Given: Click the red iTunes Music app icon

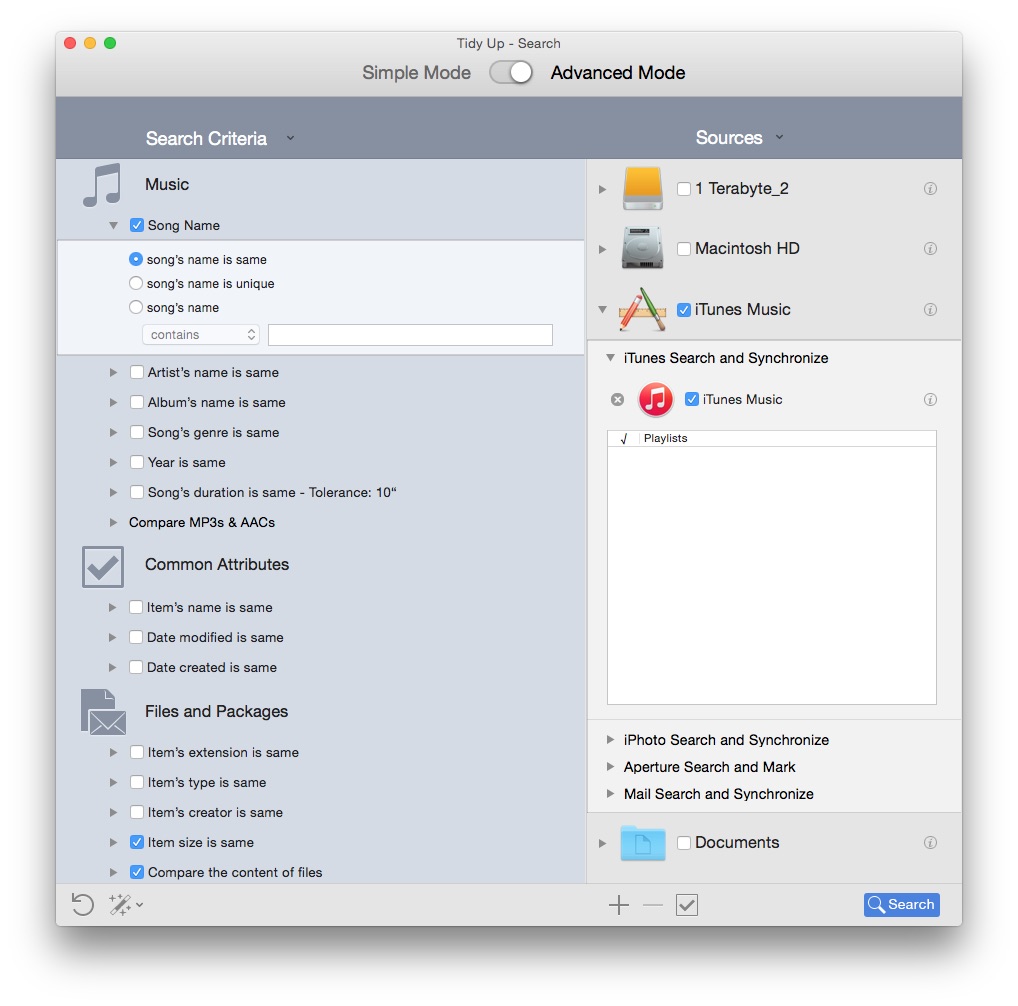Looking at the screenshot, I should pos(656,400).
